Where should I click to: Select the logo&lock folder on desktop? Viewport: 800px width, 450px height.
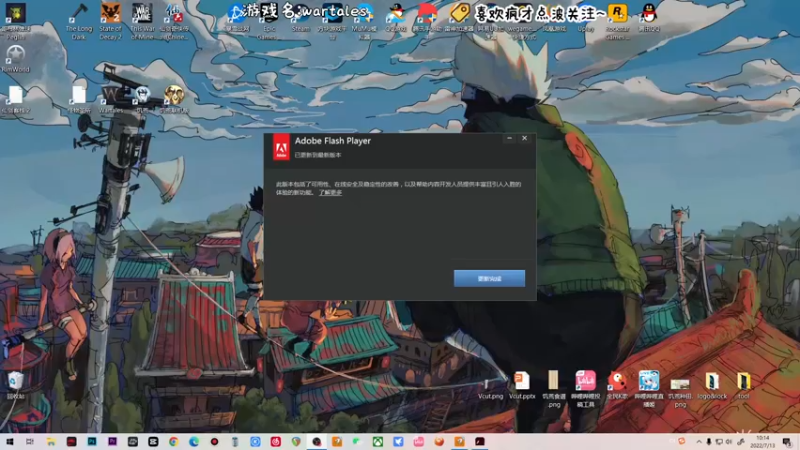click(x=712, y=385)
